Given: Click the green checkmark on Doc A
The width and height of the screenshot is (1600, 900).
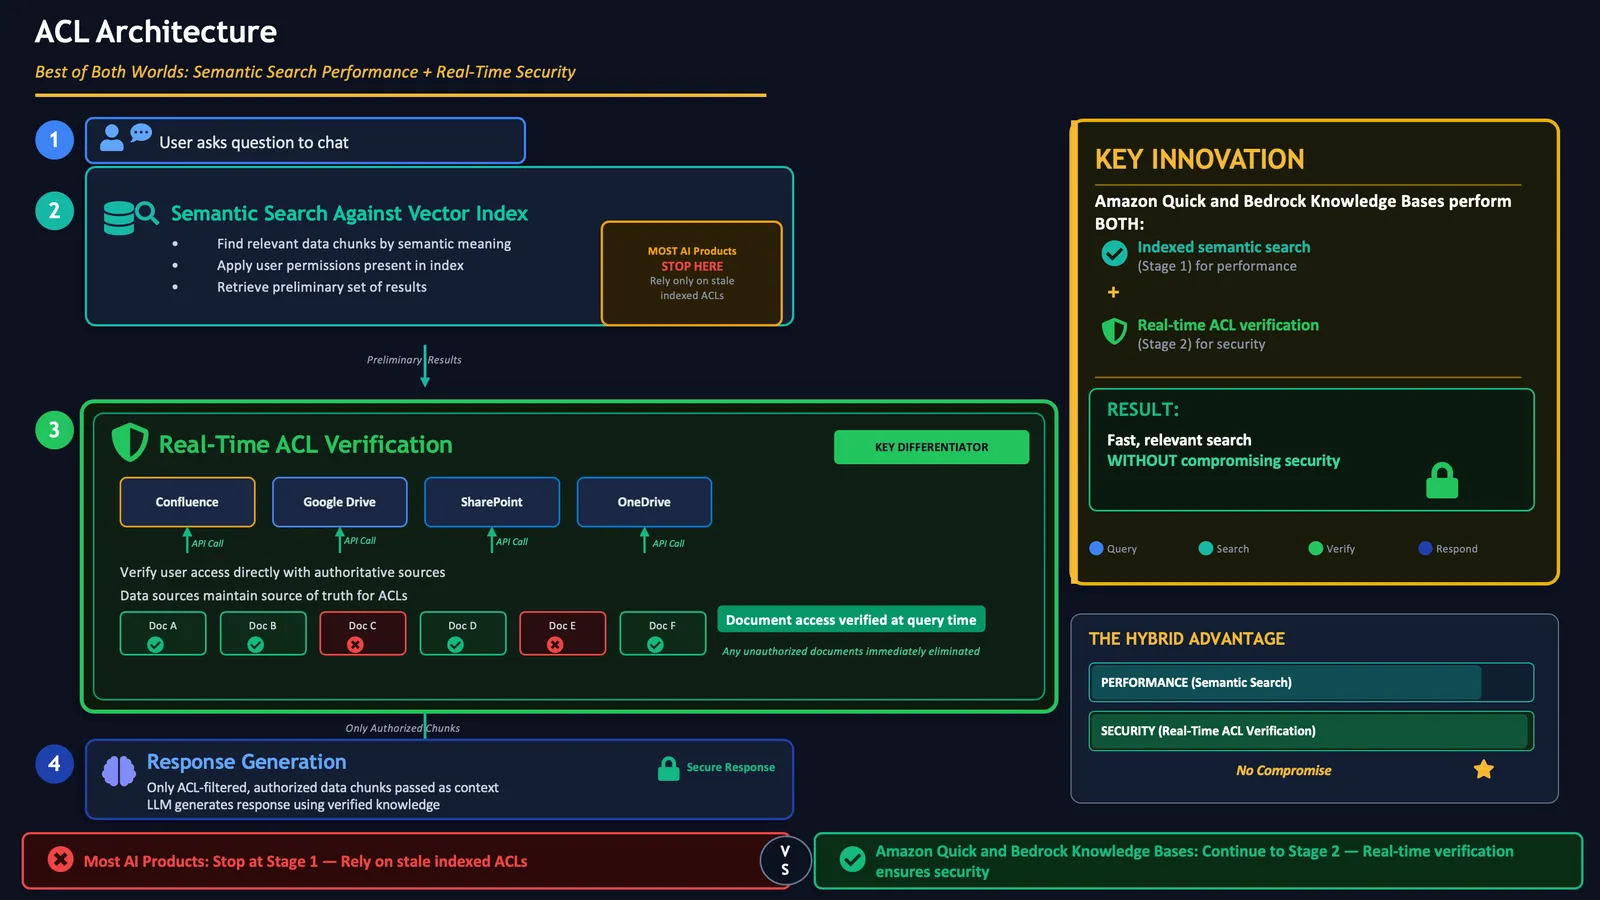Looking at the screenshot, I should pyautogui.click(x=156, y=645).
